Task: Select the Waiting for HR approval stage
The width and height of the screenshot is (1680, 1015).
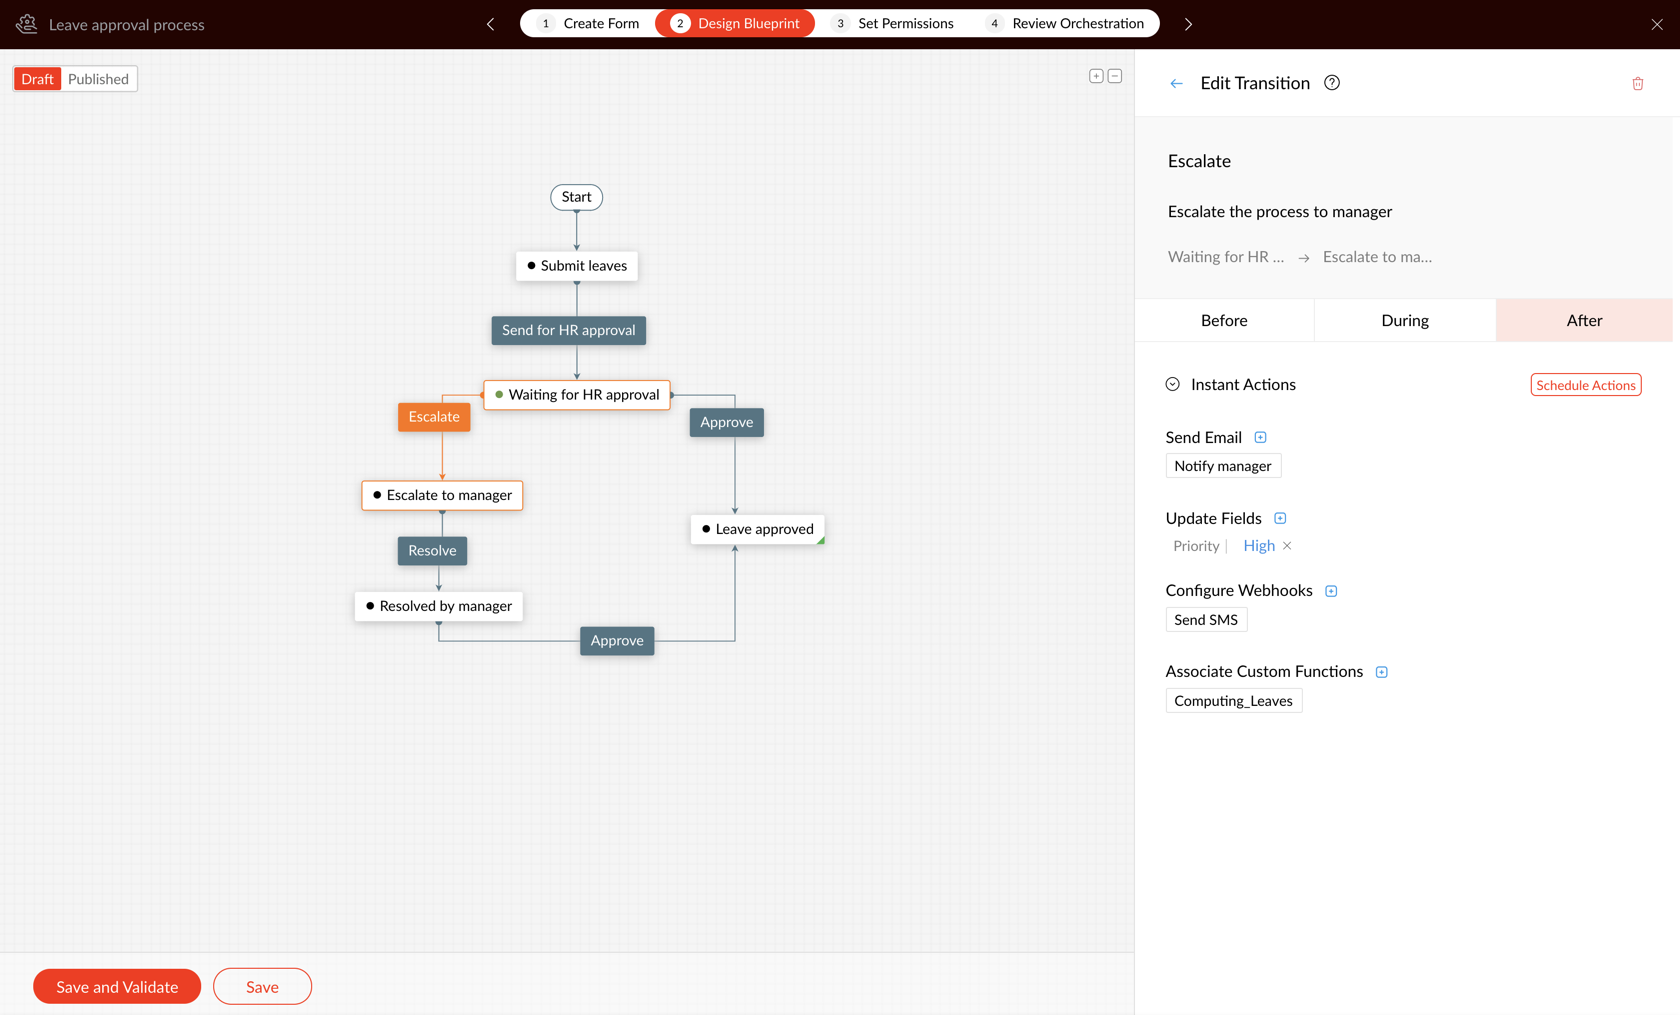Action: pyautogui.click(x=577, y=395)
